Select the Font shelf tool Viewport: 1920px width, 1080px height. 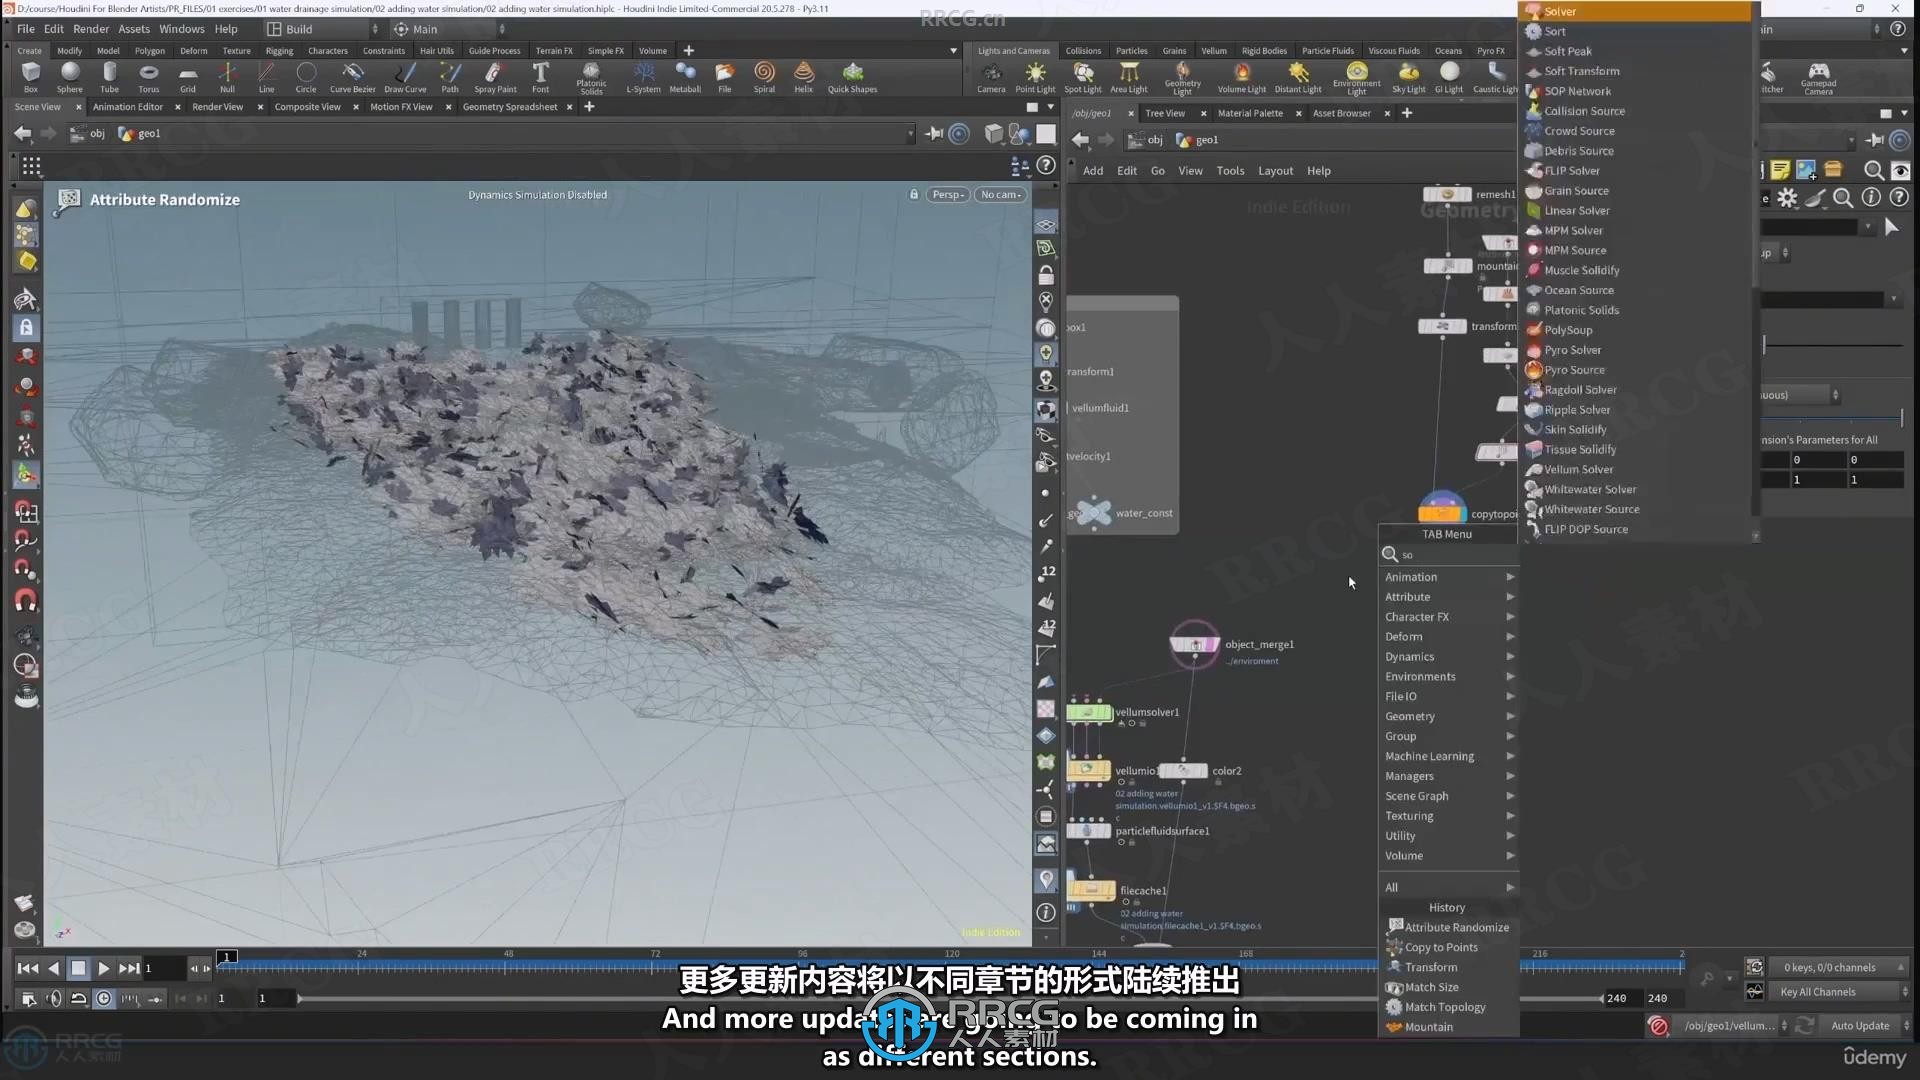point(540,77)
